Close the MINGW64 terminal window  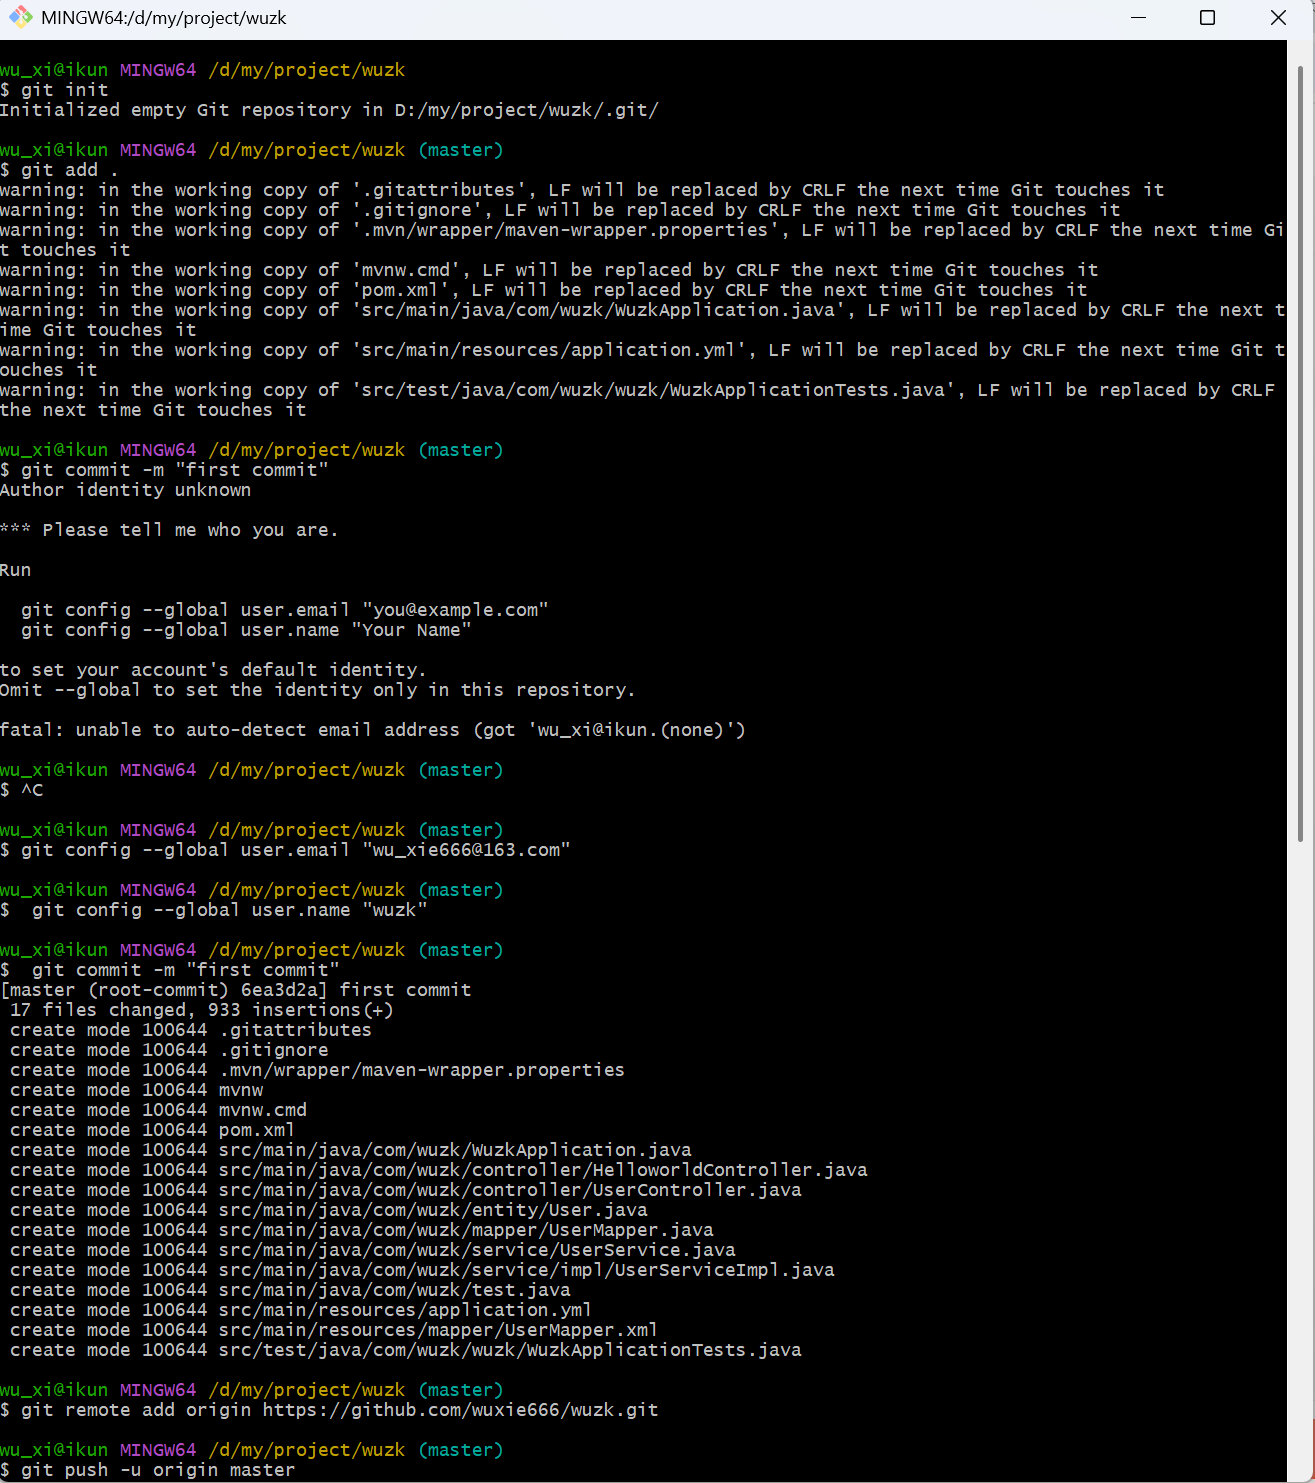click(1278, 18)
